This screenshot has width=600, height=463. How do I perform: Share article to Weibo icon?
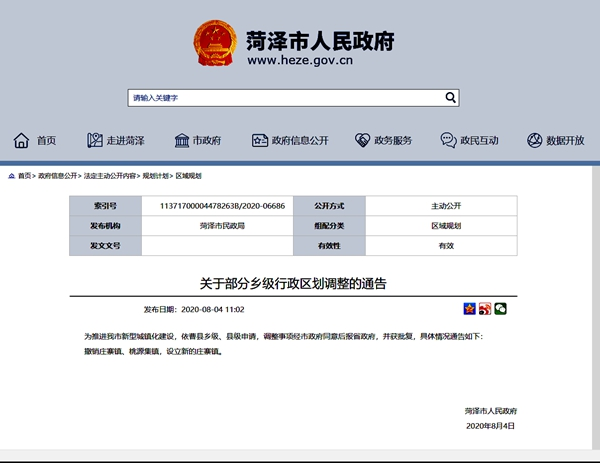click(x=485, y=309)
